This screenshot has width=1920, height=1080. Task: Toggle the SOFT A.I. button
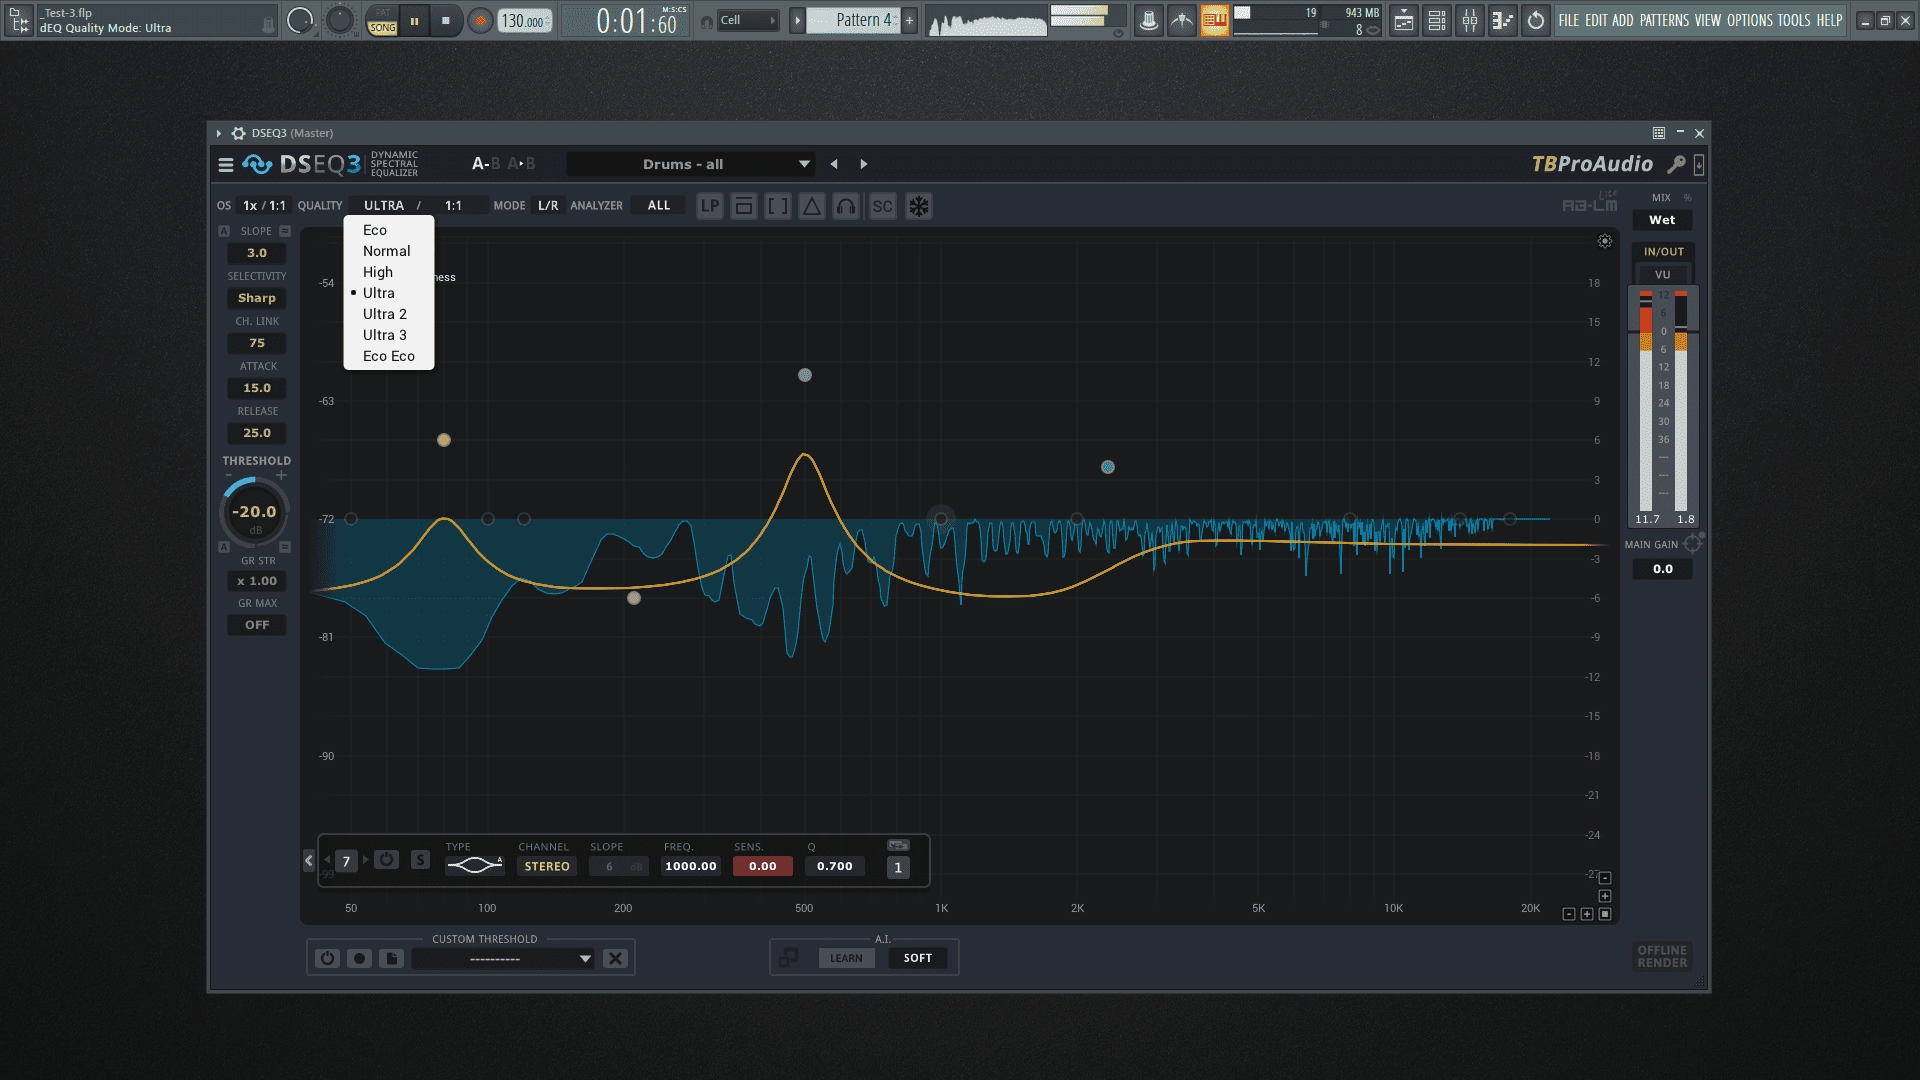point(917,958)
